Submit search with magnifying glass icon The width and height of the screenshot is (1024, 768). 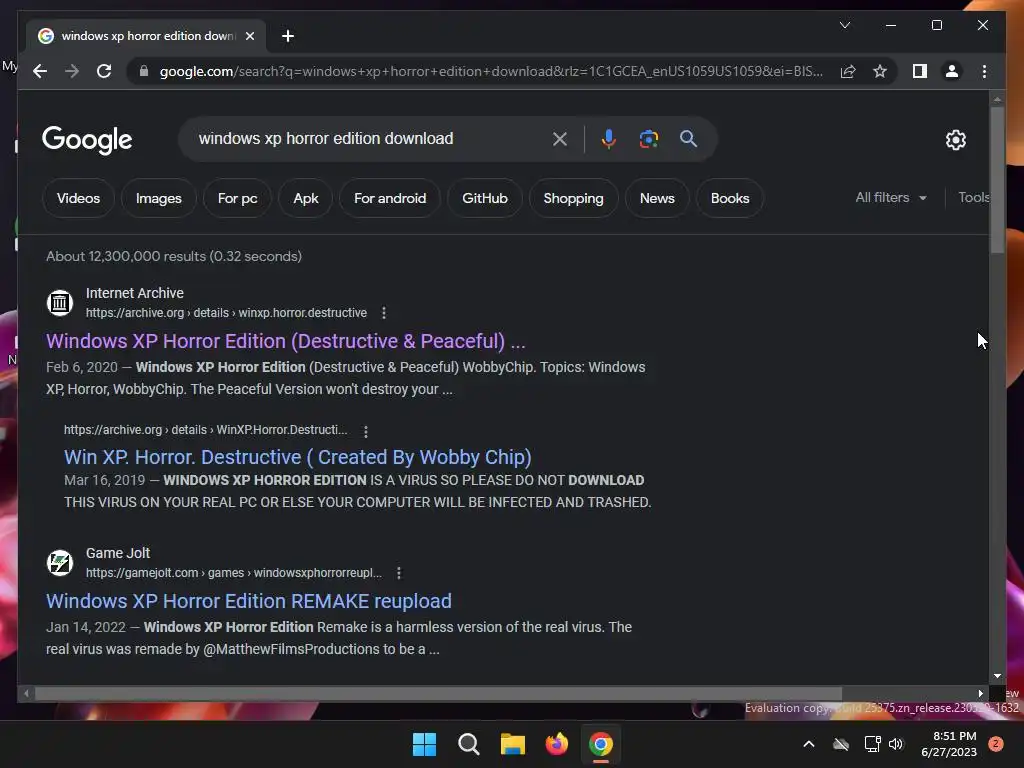pos(688,138)
